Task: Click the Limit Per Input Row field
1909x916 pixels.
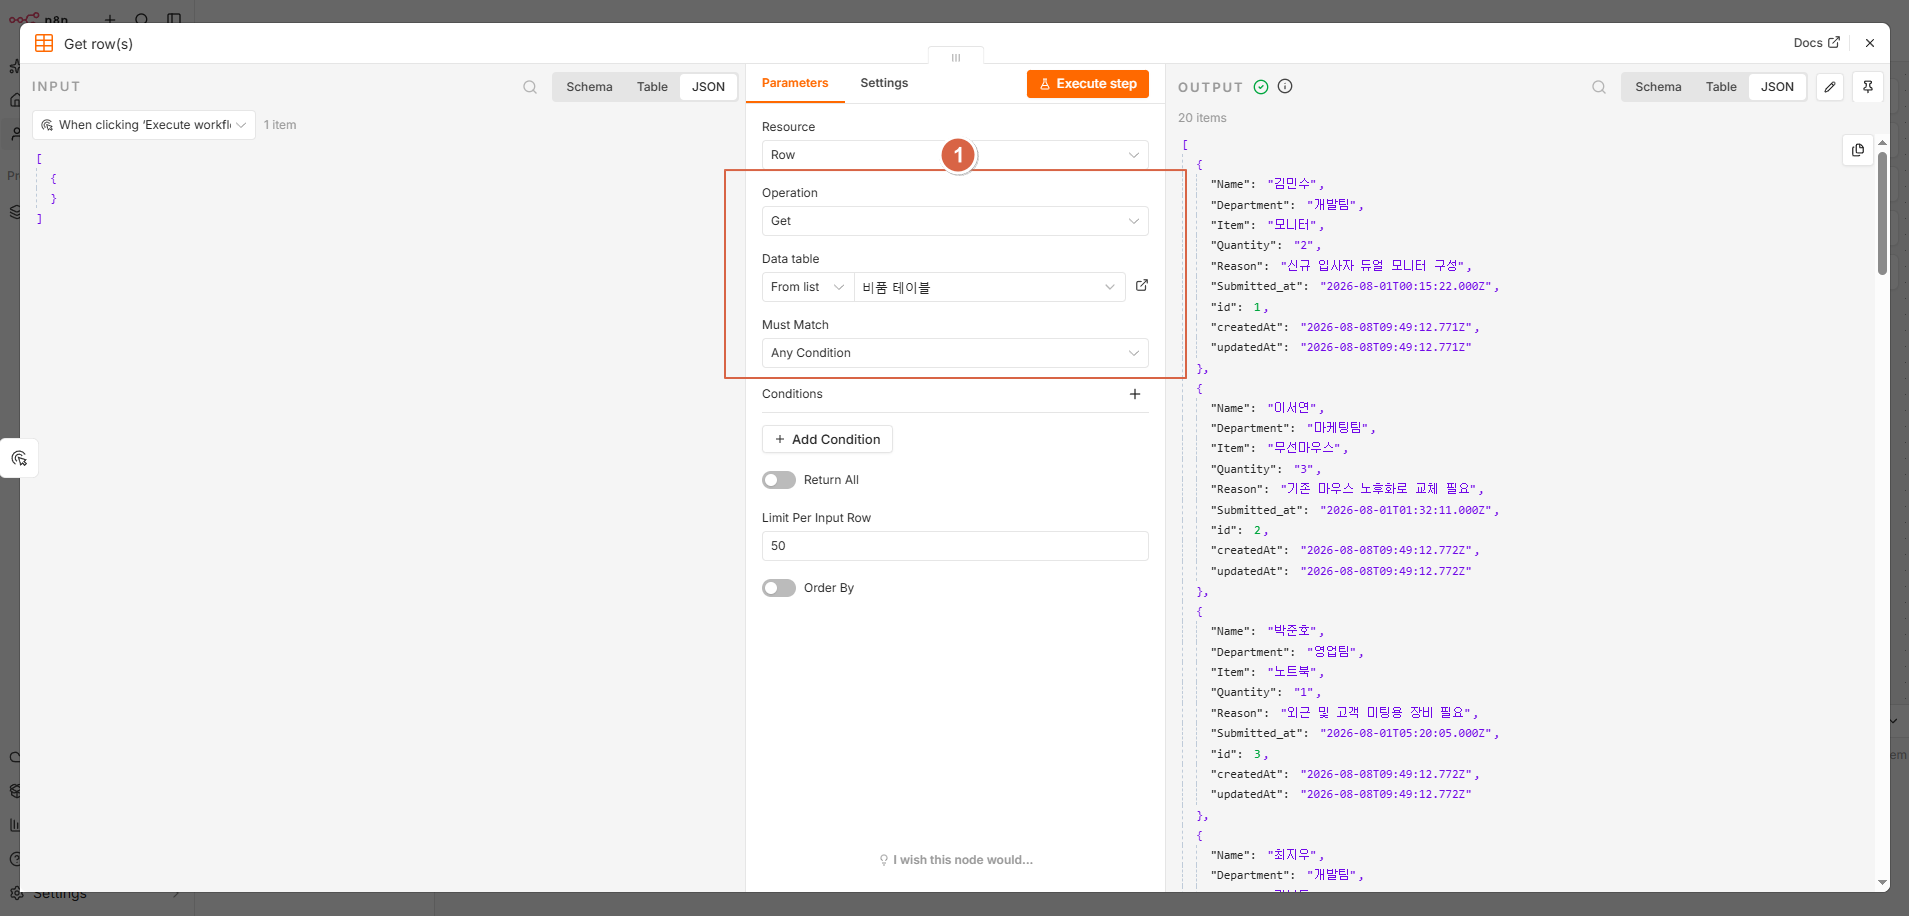Action: tap(955, 546)
